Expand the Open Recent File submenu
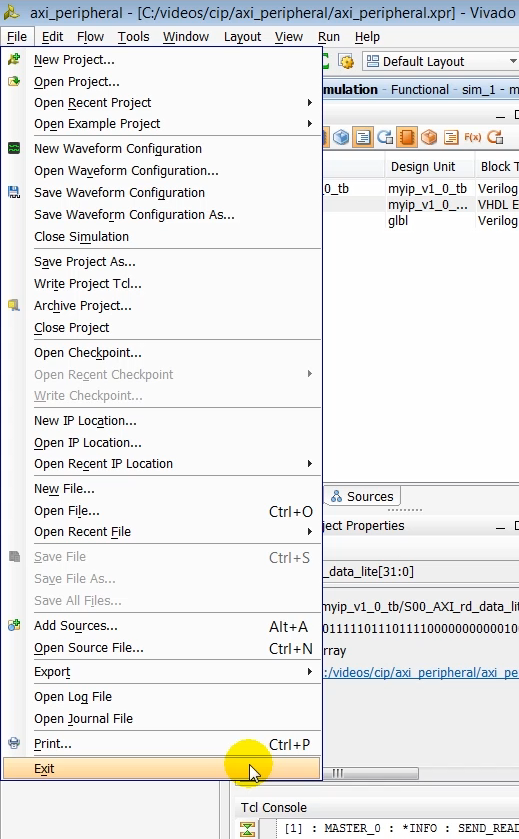519x839 pixels. [309, 531]
